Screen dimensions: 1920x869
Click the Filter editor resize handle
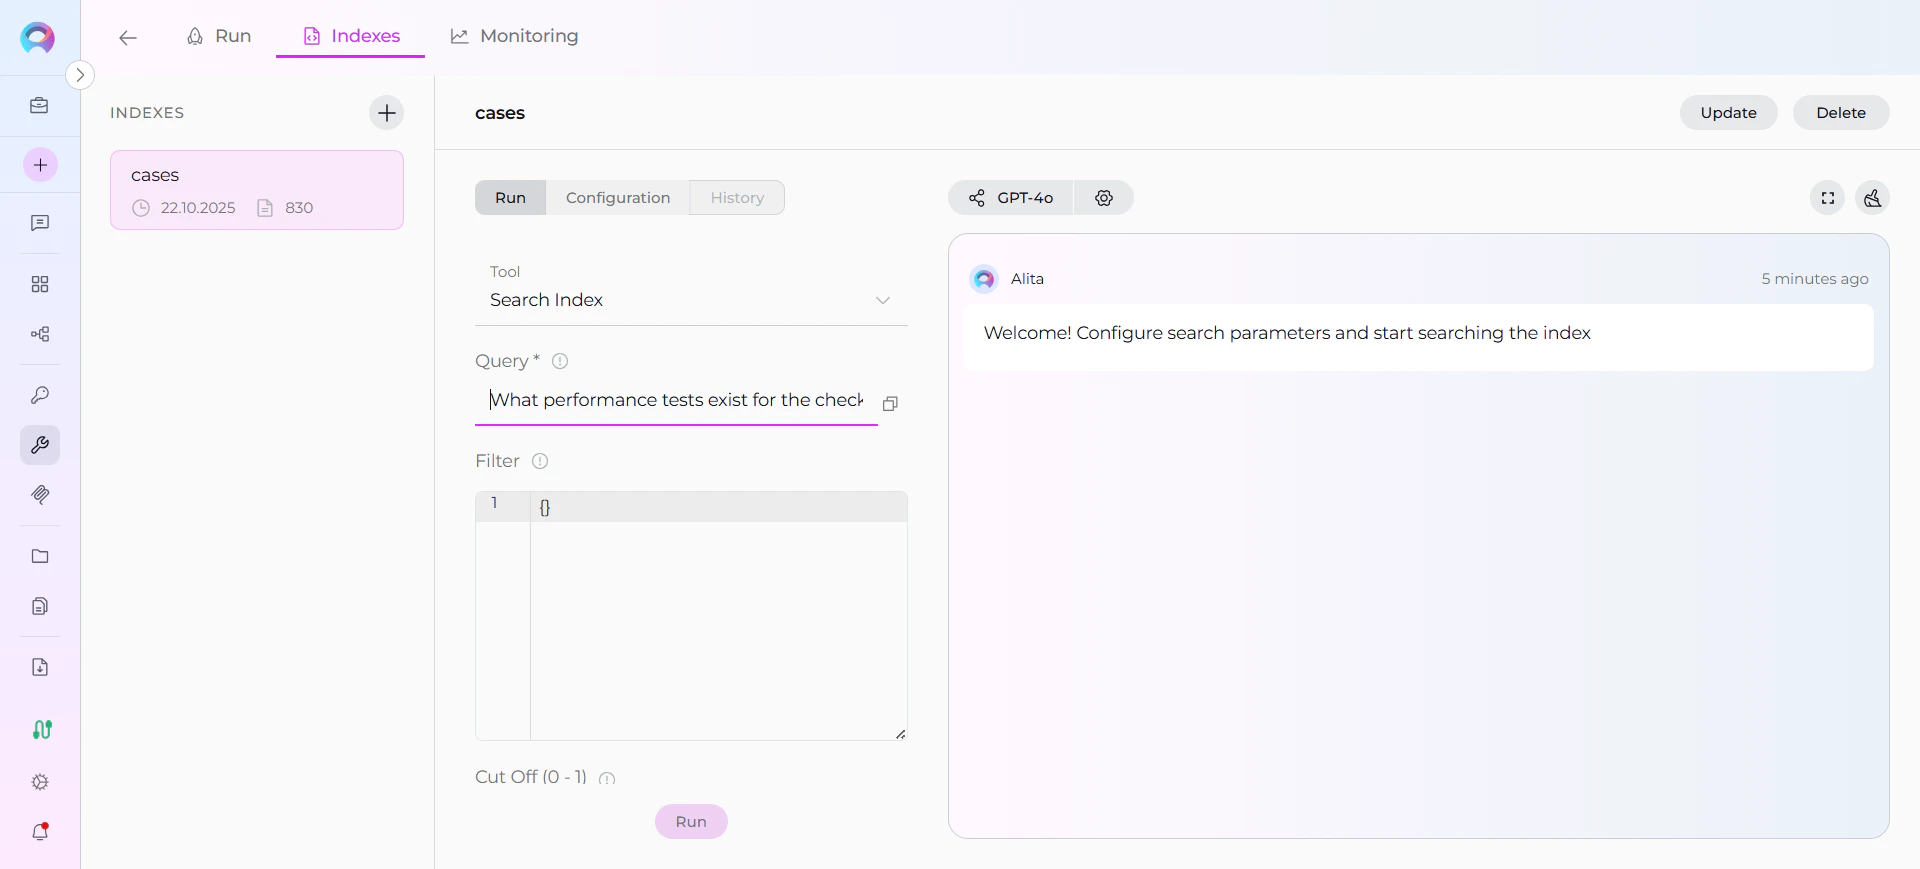click(900, 734)
